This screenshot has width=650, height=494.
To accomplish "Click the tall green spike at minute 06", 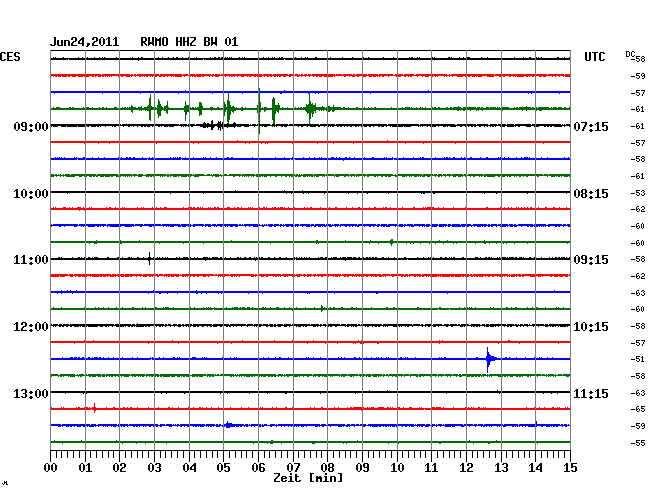I will [x=259, y=110].
